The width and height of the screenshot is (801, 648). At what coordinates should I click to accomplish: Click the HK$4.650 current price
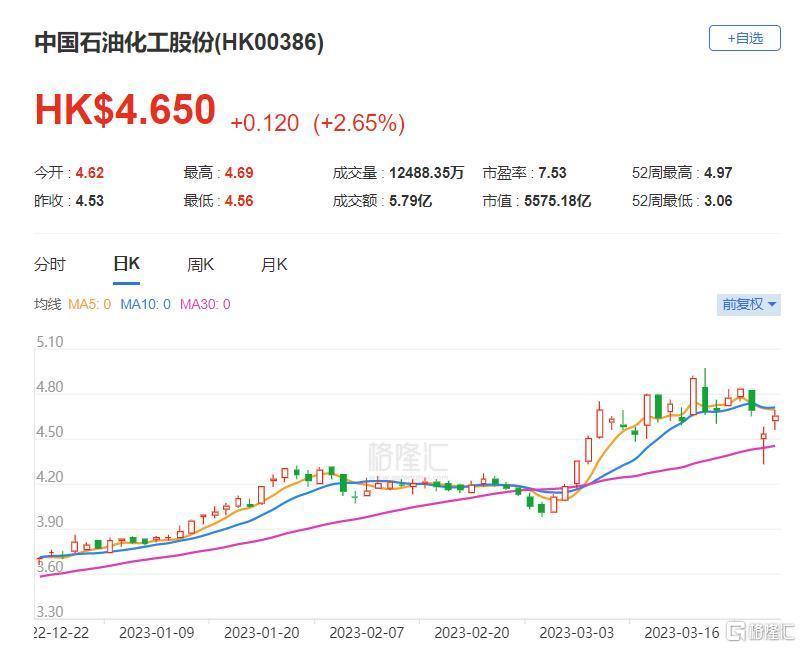point(125,109)
